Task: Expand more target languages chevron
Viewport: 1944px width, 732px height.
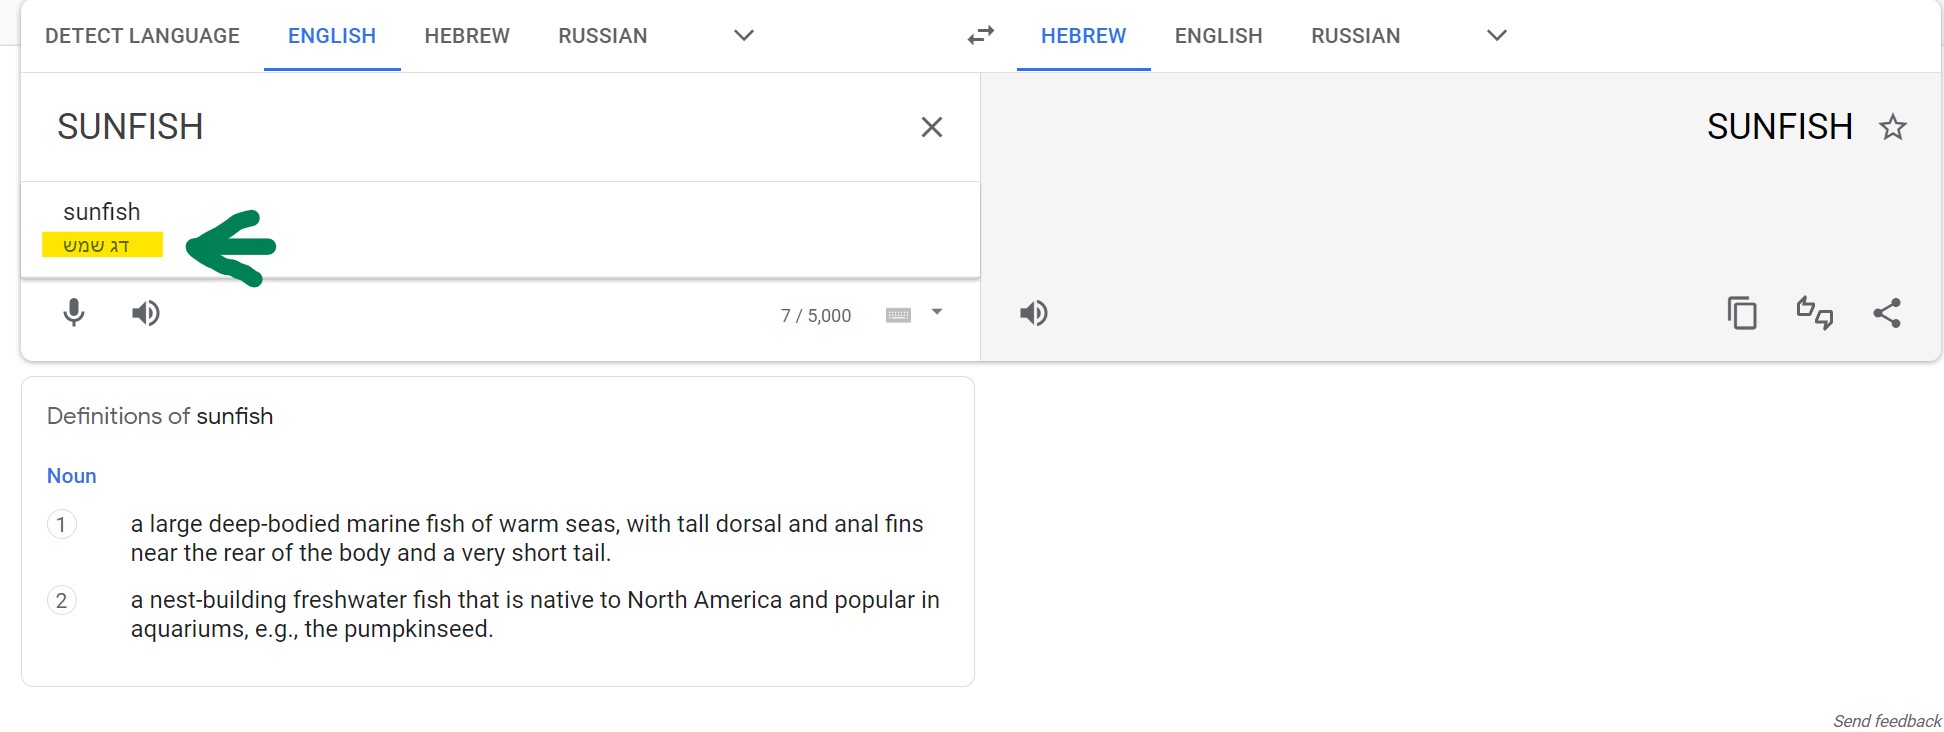Action: pos(1496,36)
